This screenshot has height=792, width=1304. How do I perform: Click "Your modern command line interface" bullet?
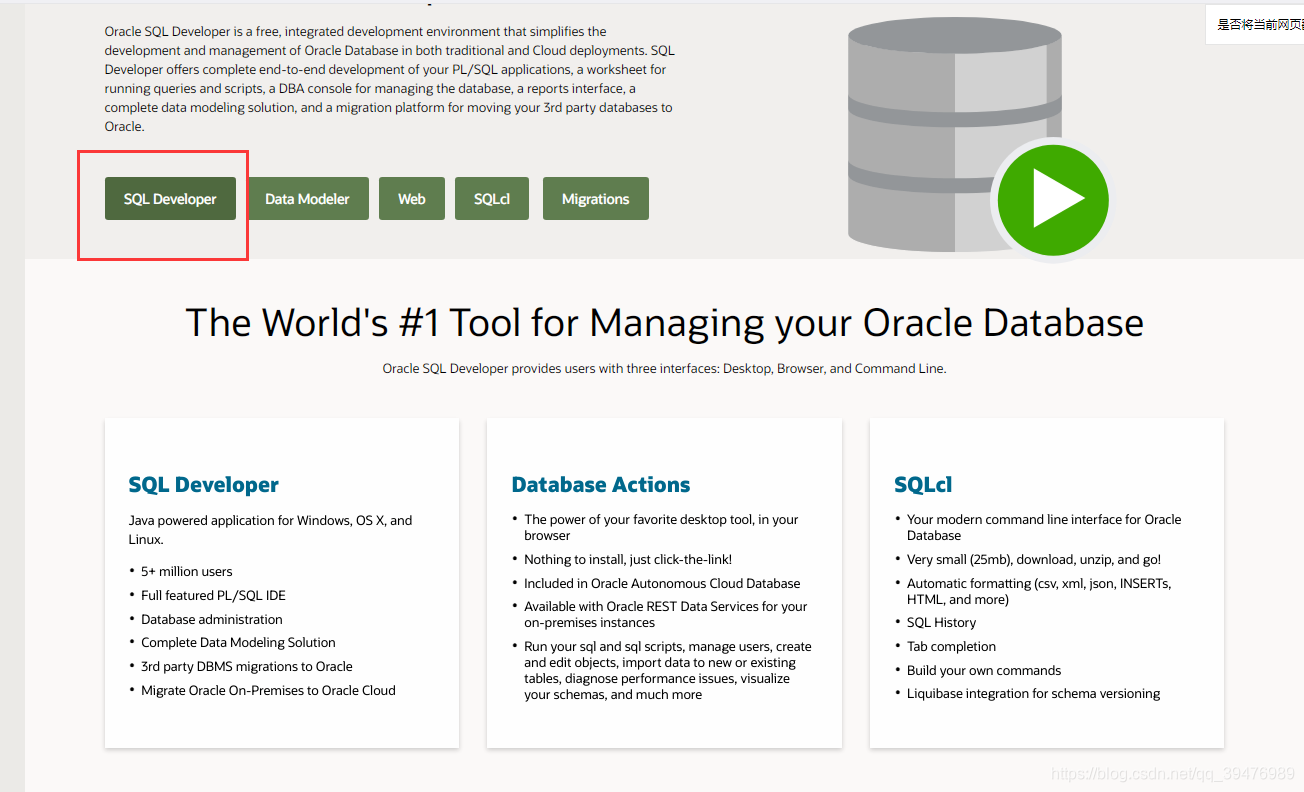[x=1044, y=527]
